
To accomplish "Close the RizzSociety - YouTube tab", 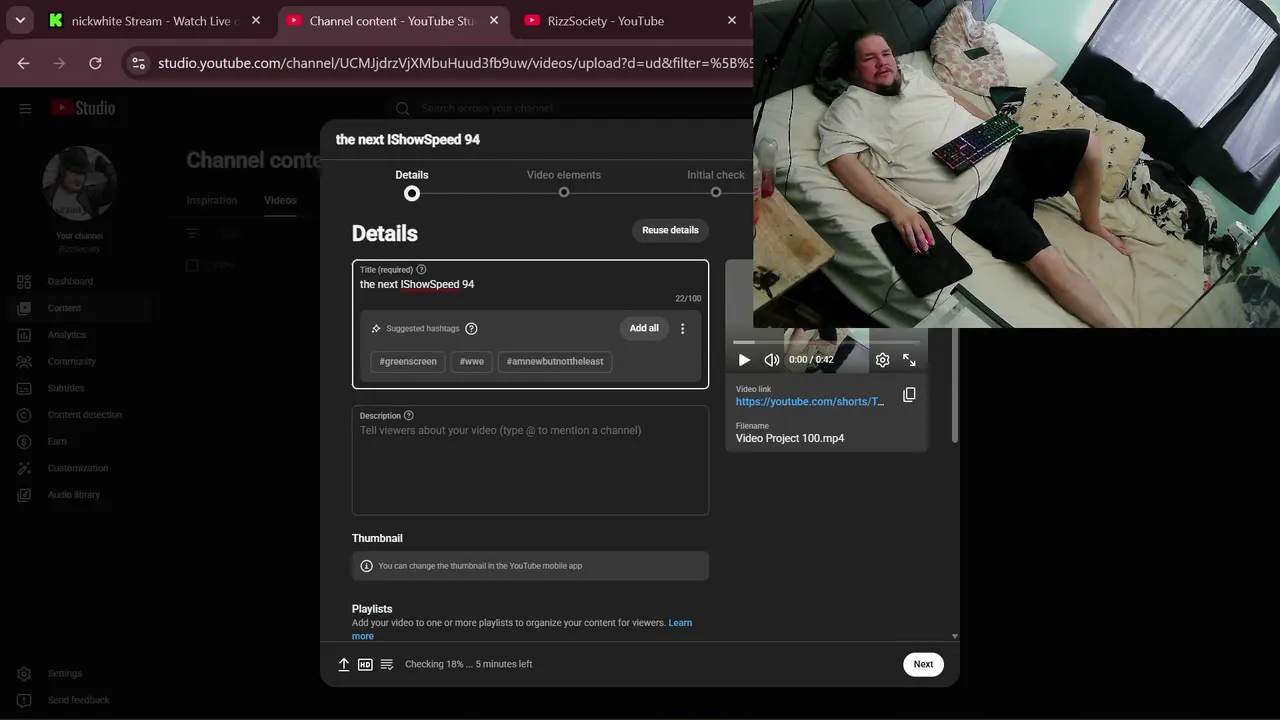I will point(732,20).
